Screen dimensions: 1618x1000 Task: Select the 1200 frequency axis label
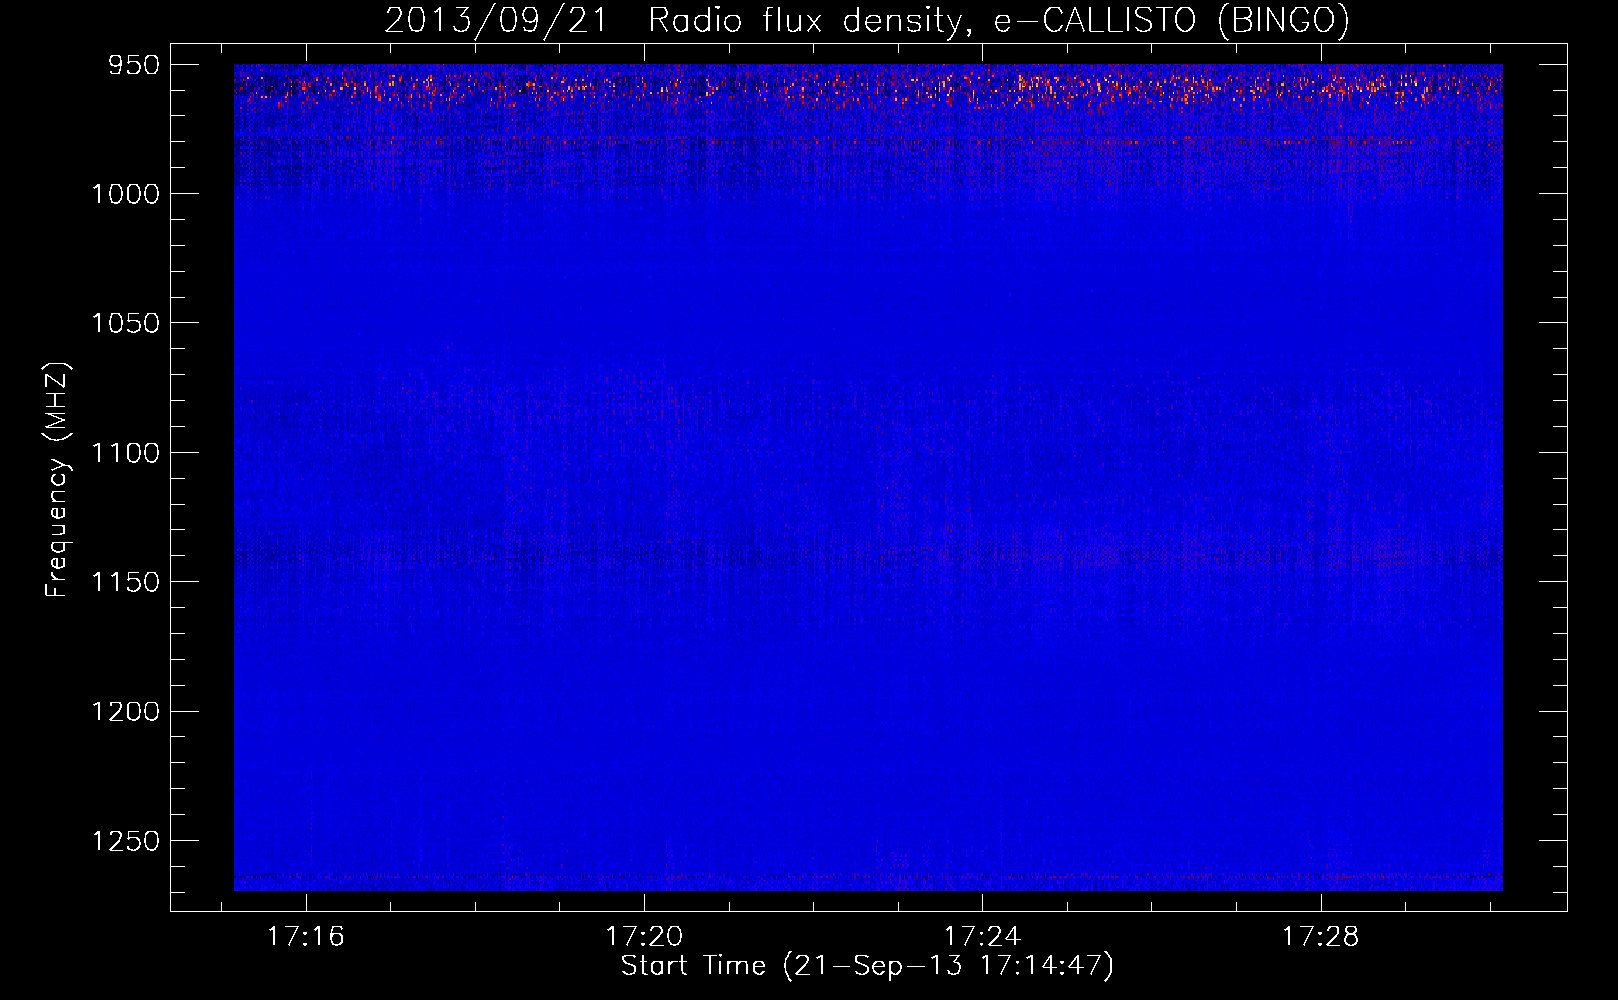[126, 711]
